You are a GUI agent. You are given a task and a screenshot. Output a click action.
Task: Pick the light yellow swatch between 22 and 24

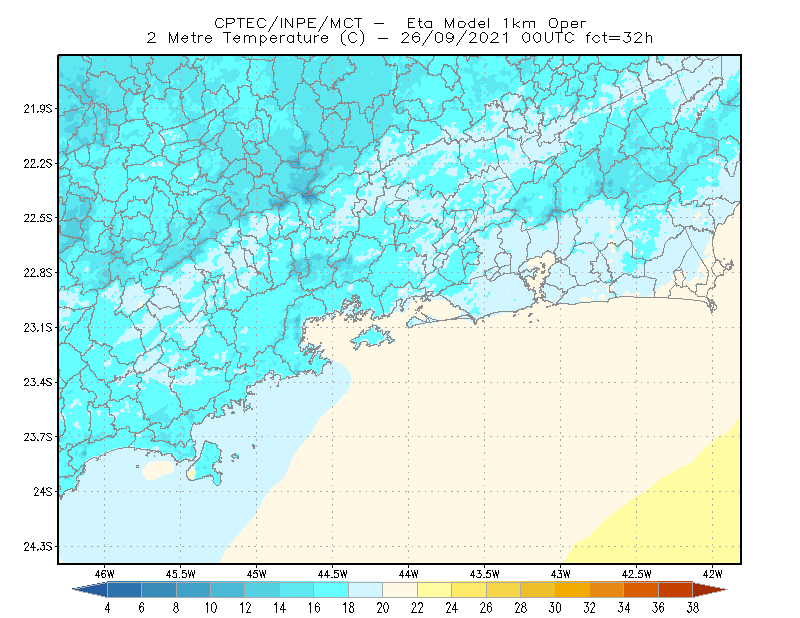tap(434, 590)
